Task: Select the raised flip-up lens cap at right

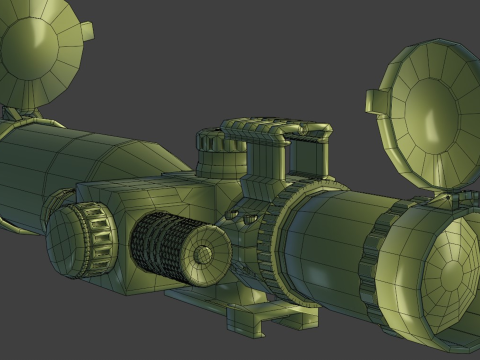Action: tap(430, 115)
